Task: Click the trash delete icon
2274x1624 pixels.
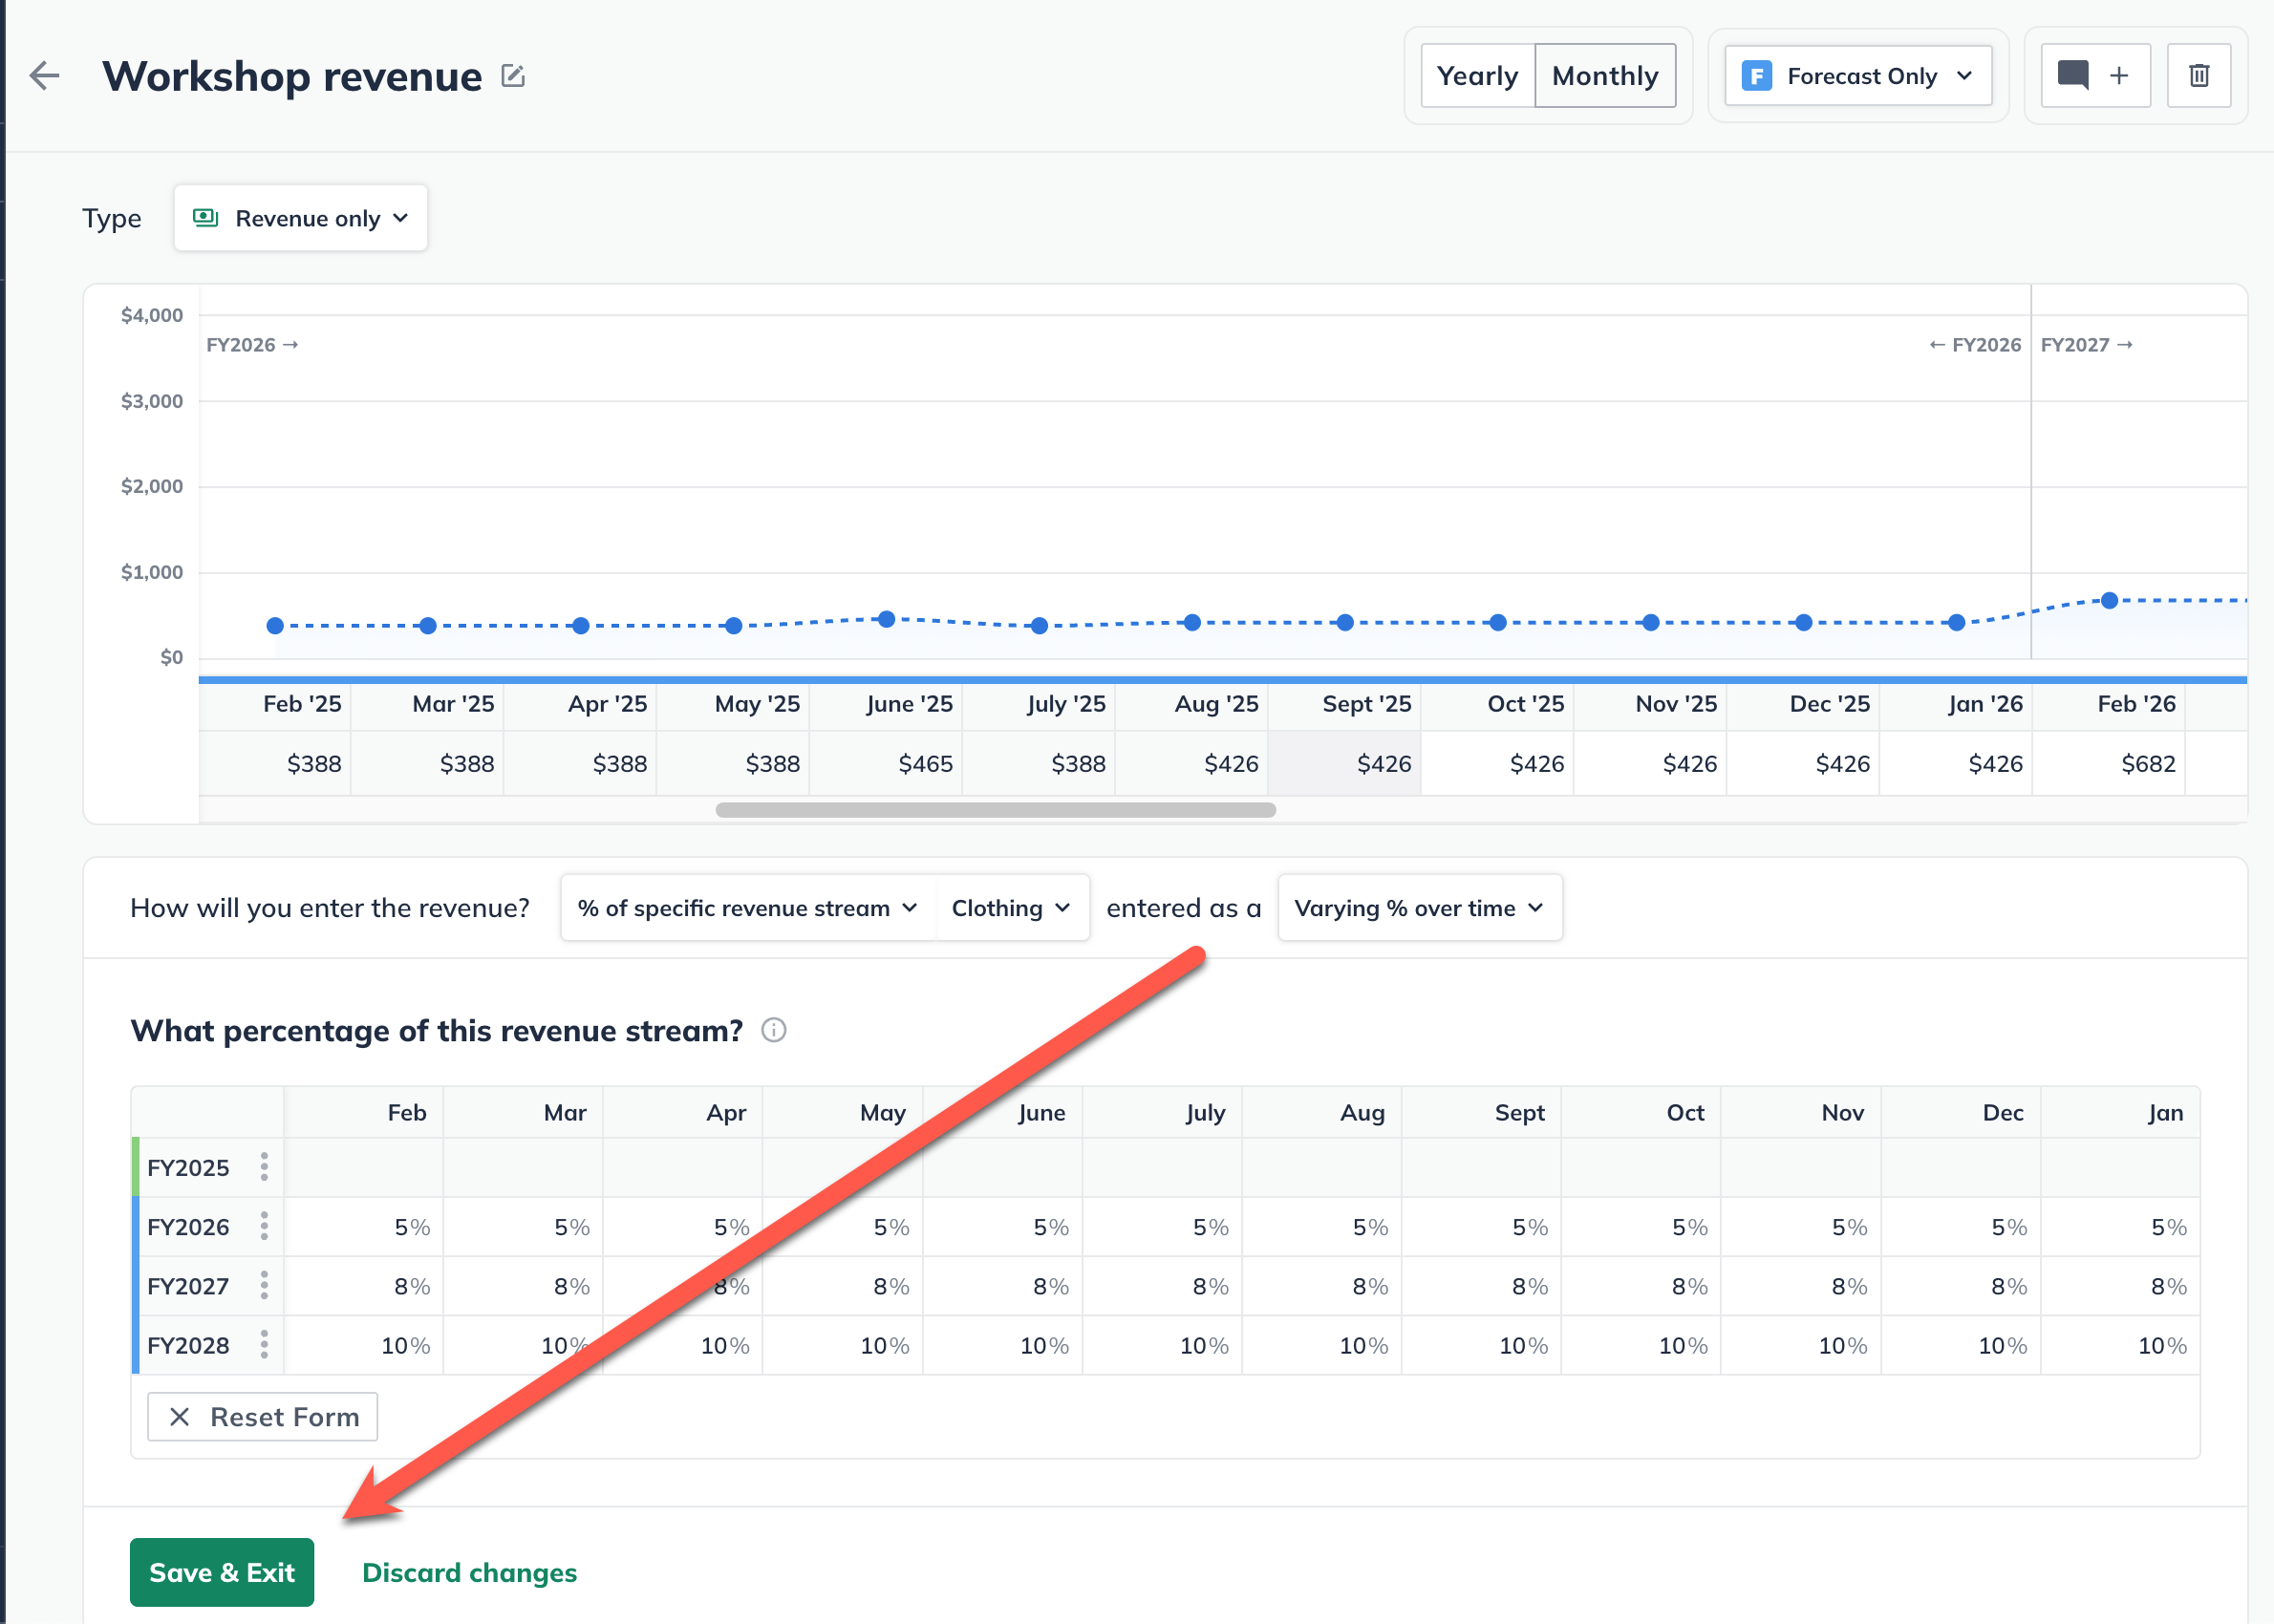Action: (x=2198, y=76)
